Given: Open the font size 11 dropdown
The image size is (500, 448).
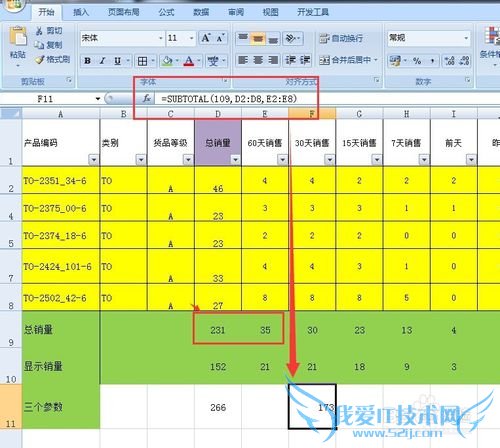Looking at the screenshot, I should pyautogui.click(x=191, y=38).
